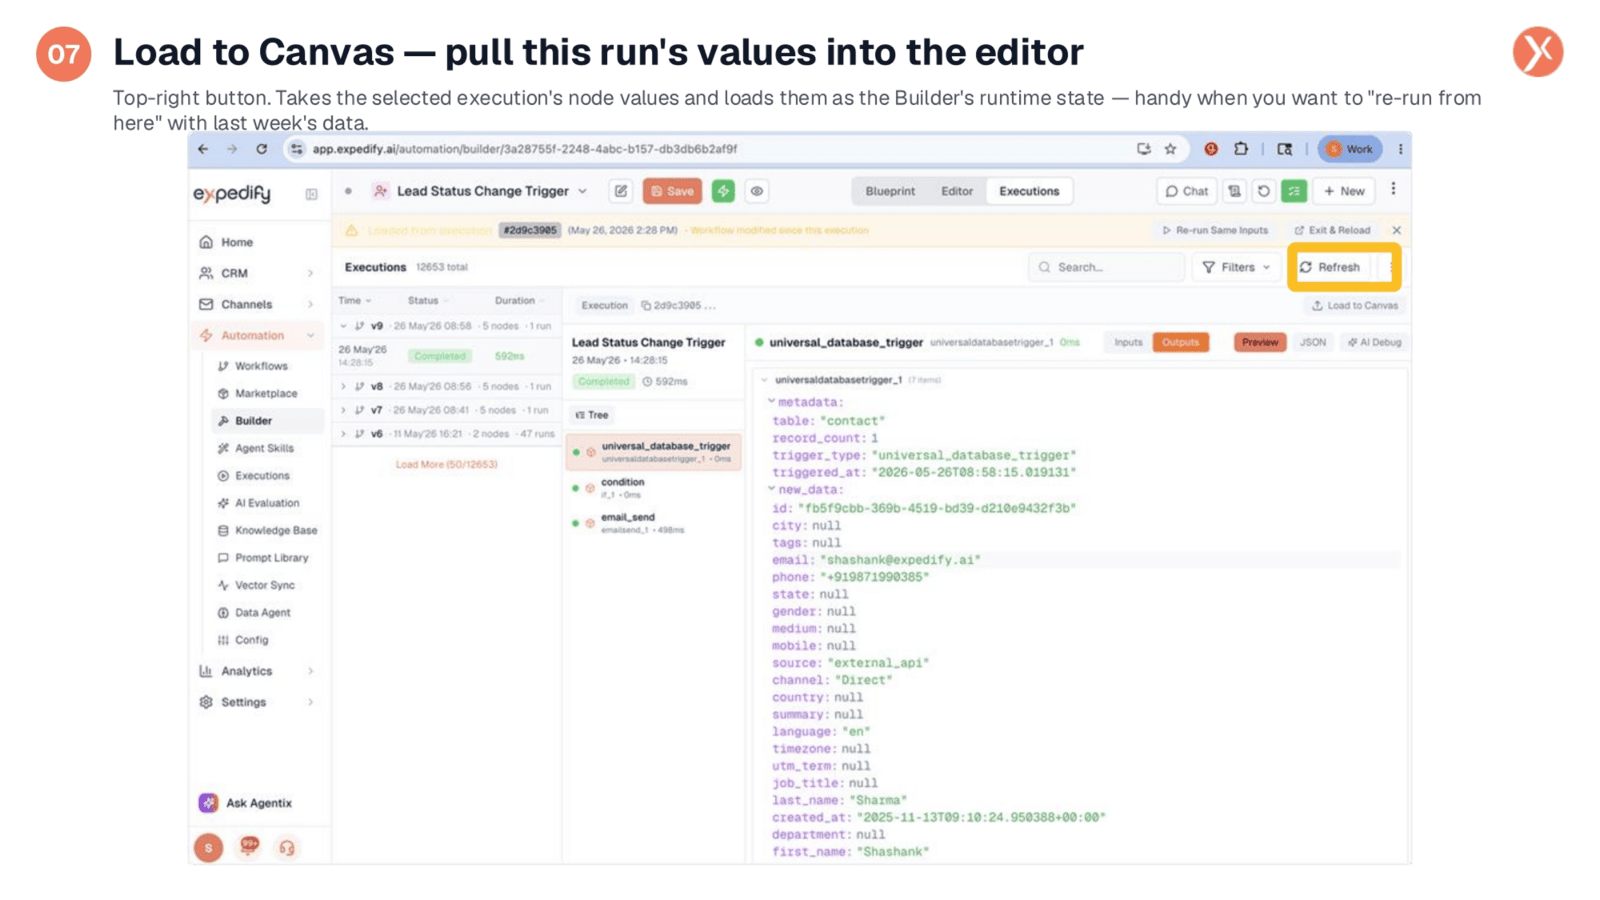Select the email_send node in the tree
Viewport: 1600px width, 900px height.
pyautogui.click(x=654, y=523)
